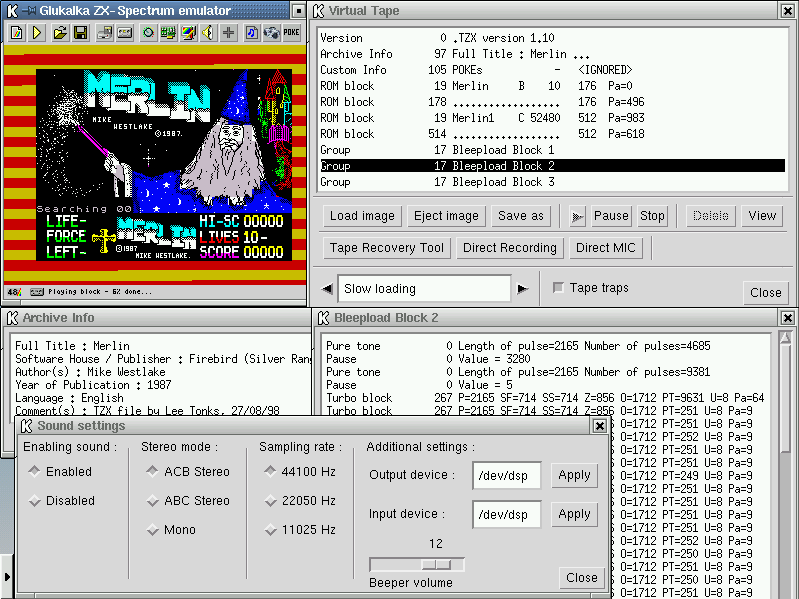This screenshot has width=799, height=599.
Task: Select the Version .TZX version 1.10 row
Action: click(552, 38)
